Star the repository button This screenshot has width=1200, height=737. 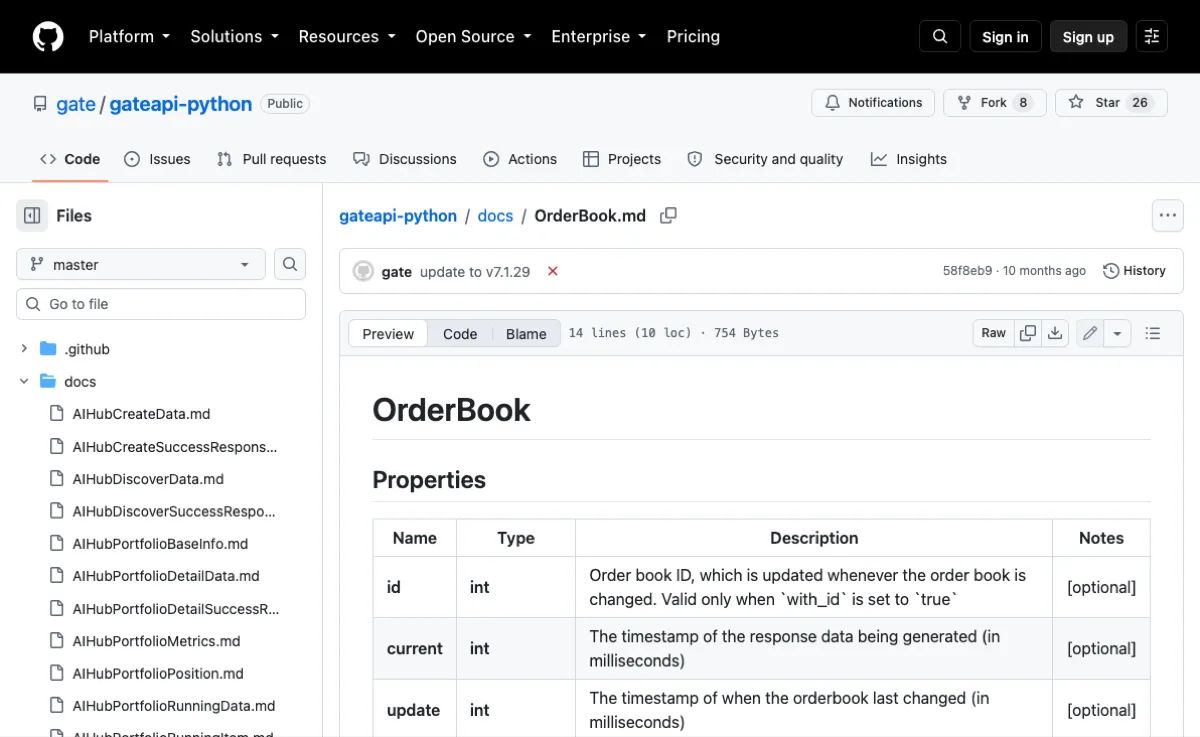1111,103
